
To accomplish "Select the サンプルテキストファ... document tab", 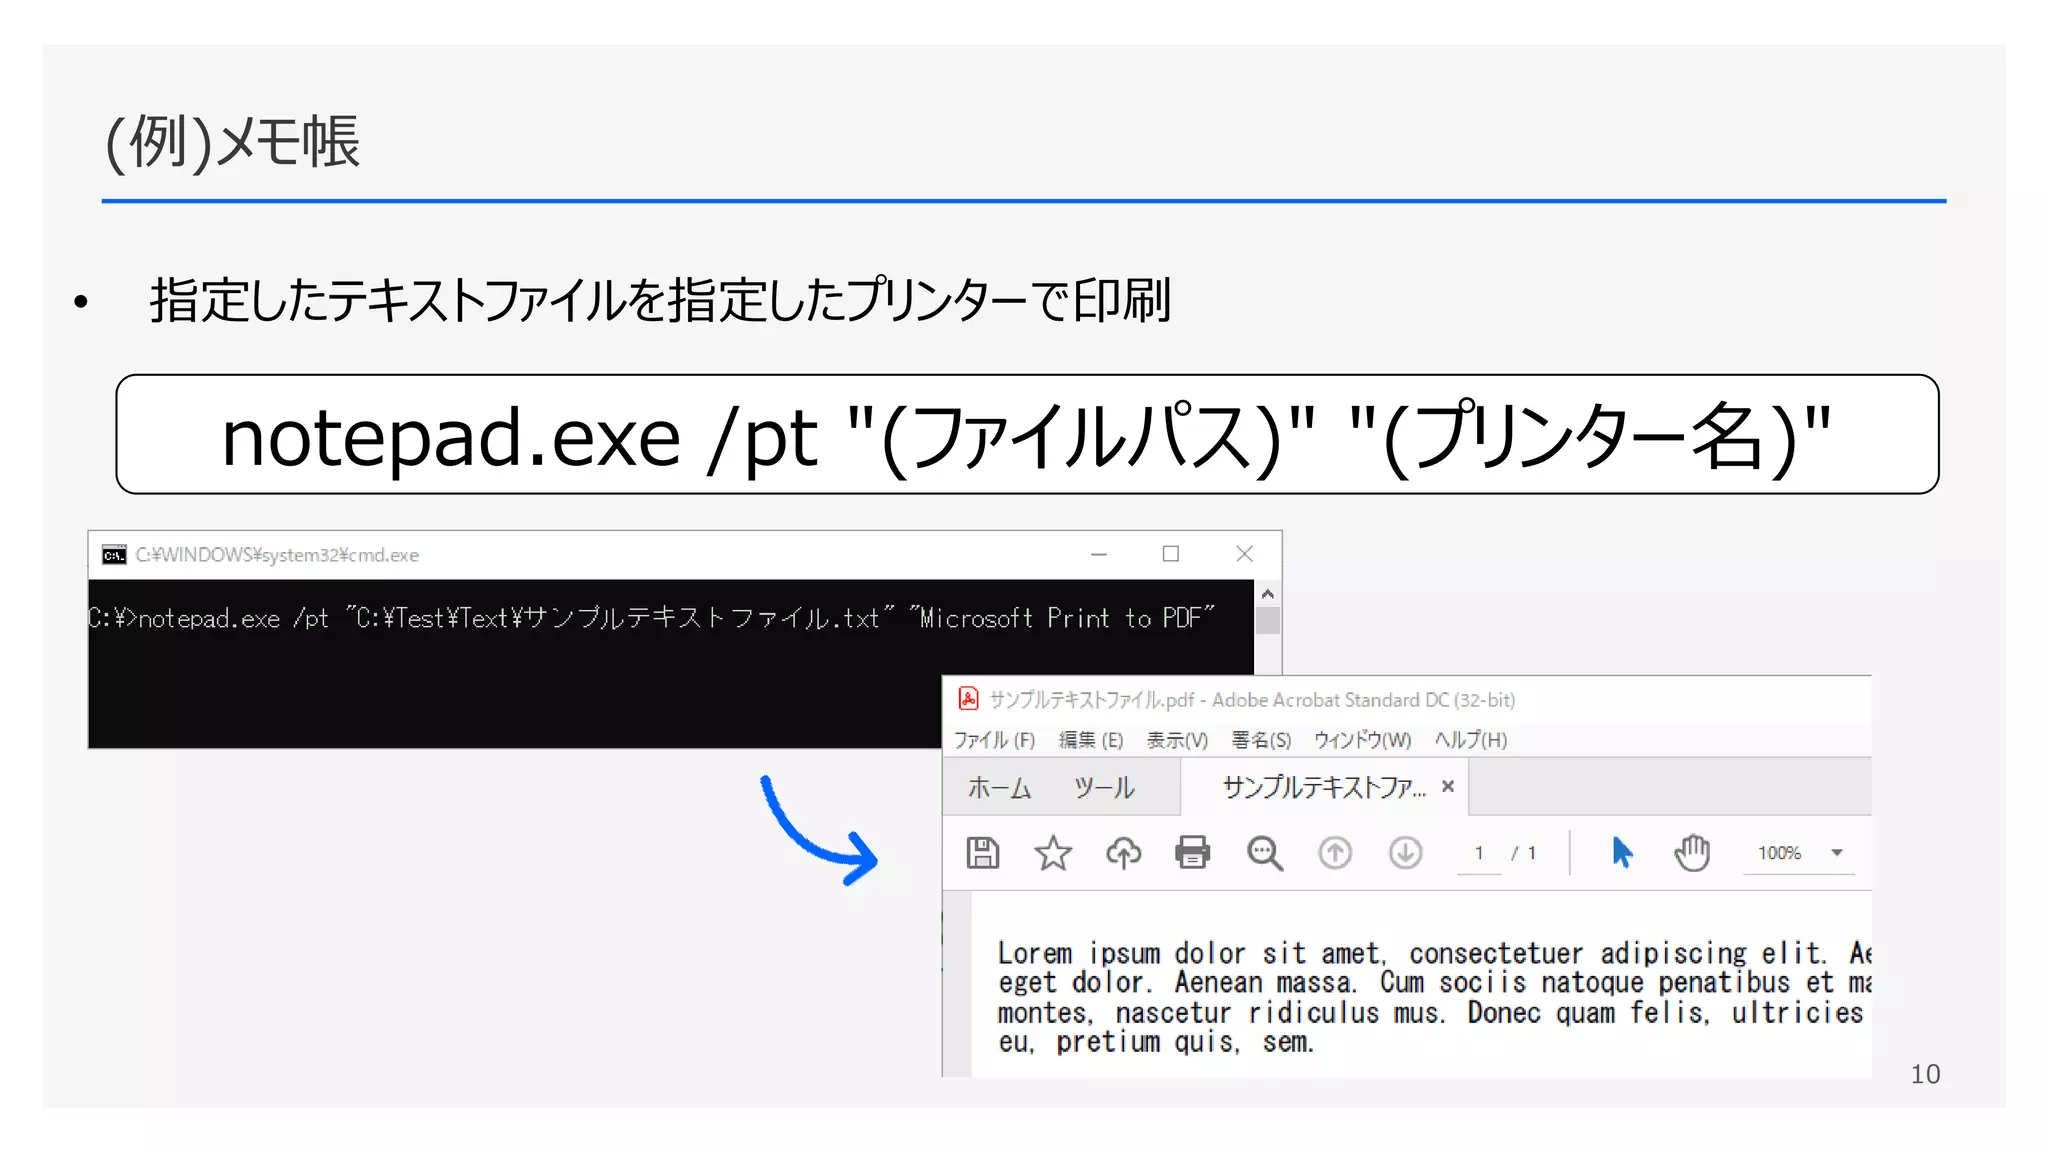I will (x=1324, y=788).
